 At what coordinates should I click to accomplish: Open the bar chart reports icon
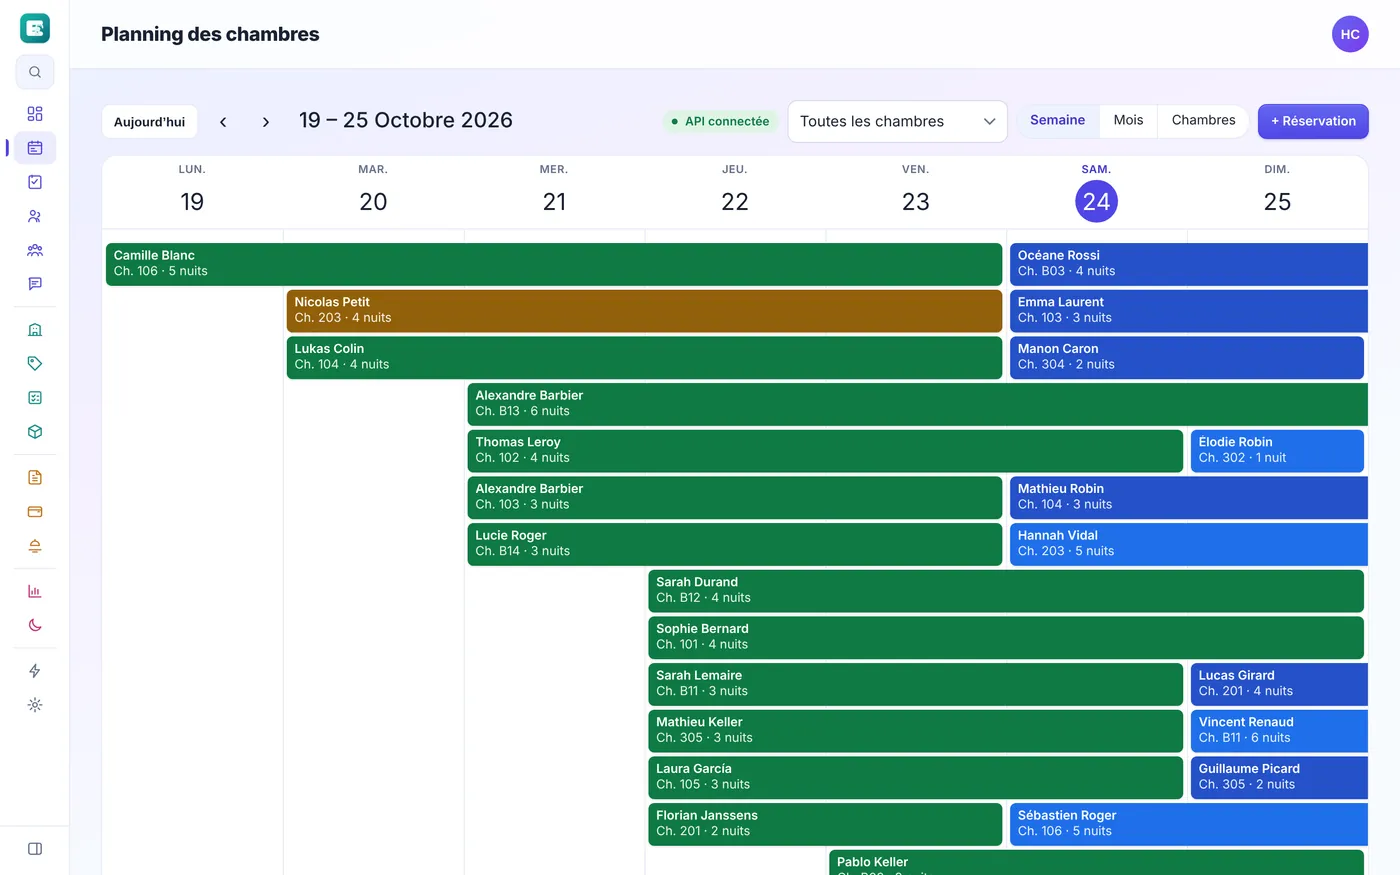tap(35, 592)
